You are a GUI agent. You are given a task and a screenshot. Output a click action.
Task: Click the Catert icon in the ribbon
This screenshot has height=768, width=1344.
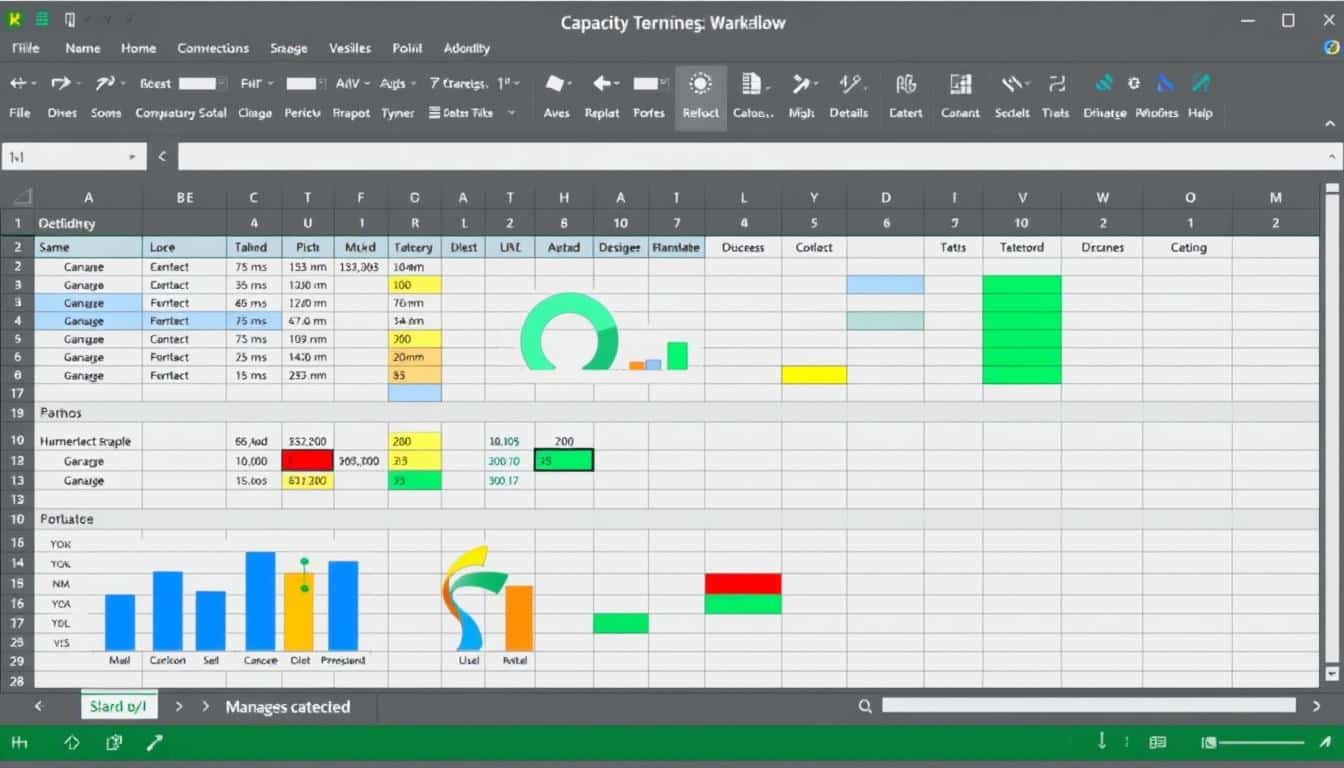(x=906, y=84)
